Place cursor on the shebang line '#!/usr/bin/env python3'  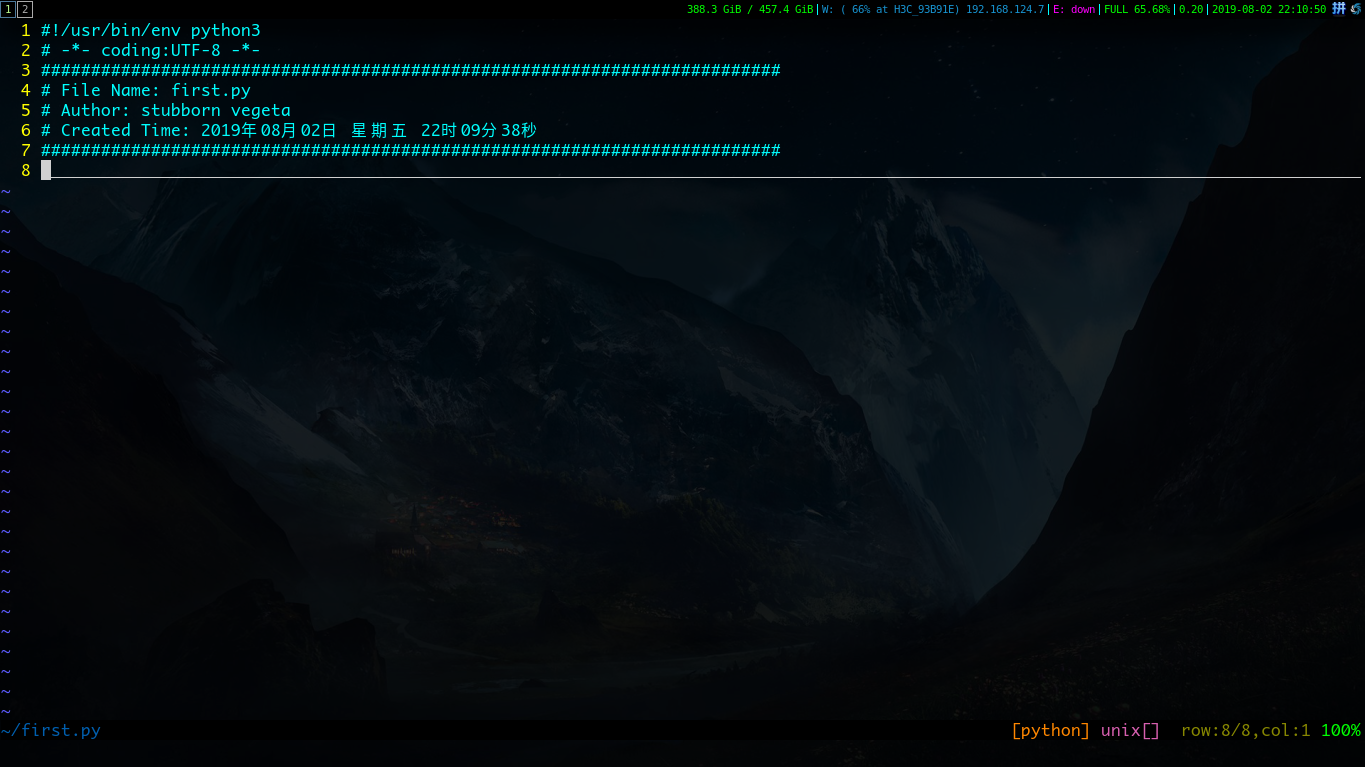151,30
